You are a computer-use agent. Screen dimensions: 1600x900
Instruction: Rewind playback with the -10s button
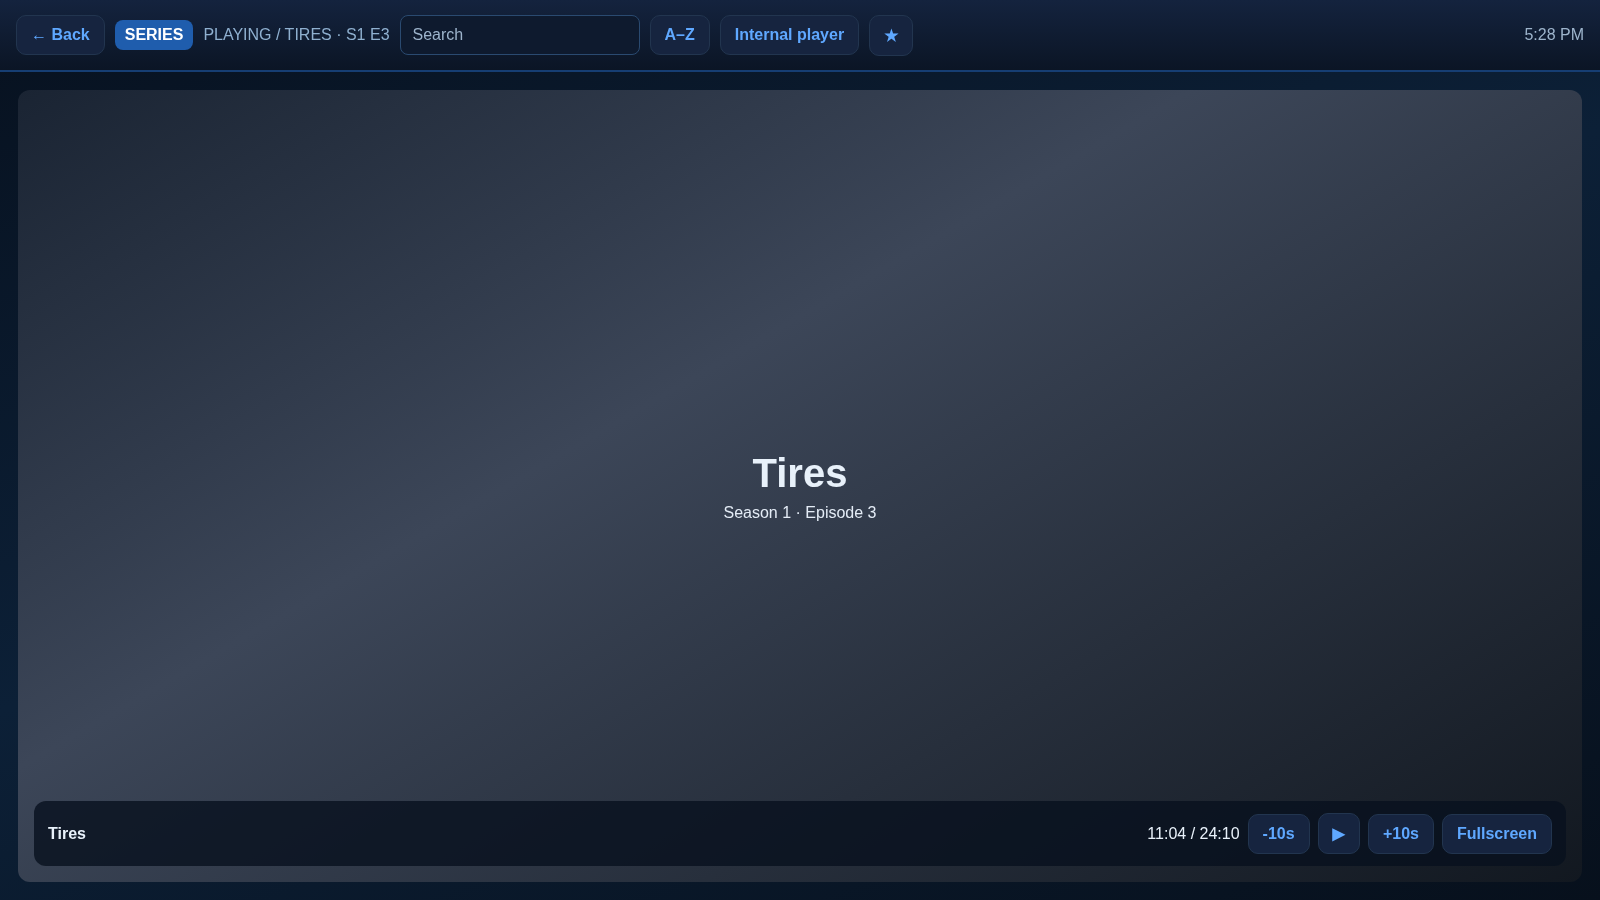tap(1278, 834)
